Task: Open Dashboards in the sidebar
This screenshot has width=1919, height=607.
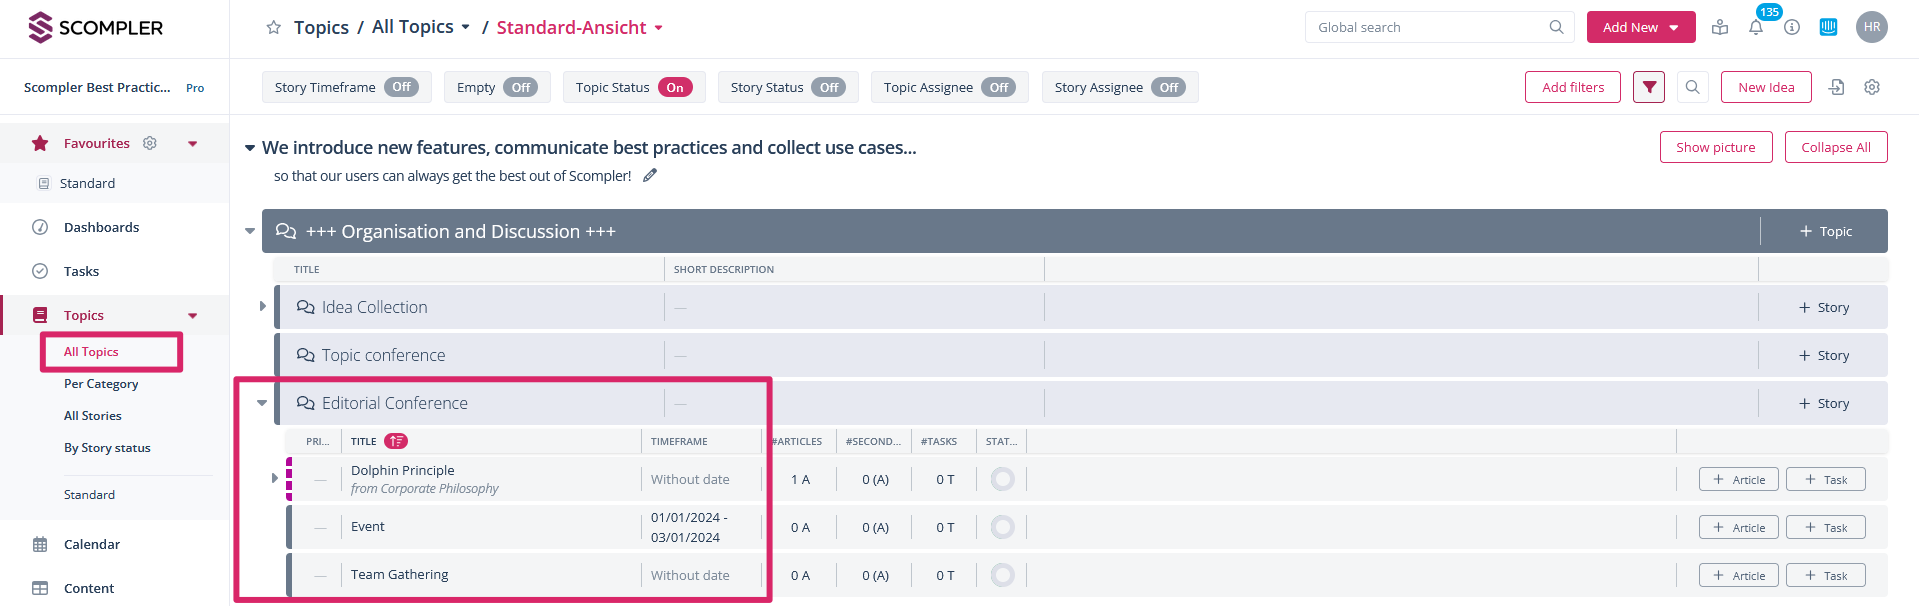Action: click(x=101, y=228)
